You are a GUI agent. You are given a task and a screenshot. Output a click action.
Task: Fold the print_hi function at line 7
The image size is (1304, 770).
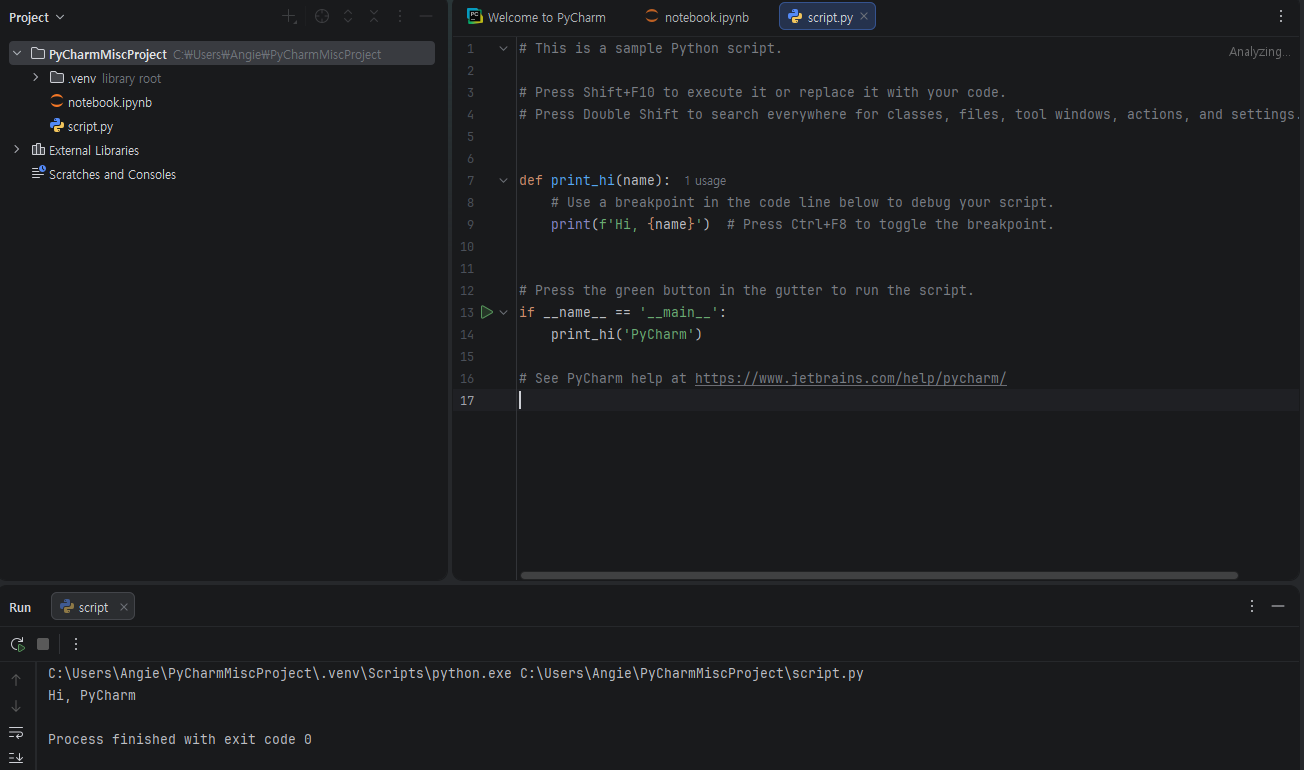click(x=504, y=180)
